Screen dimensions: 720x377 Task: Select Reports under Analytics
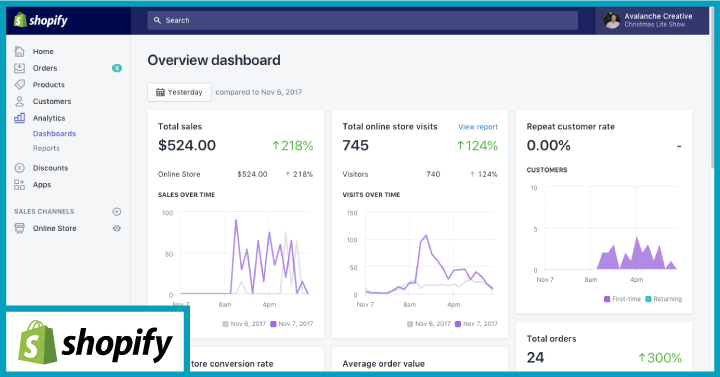click(x=46, y=148)
